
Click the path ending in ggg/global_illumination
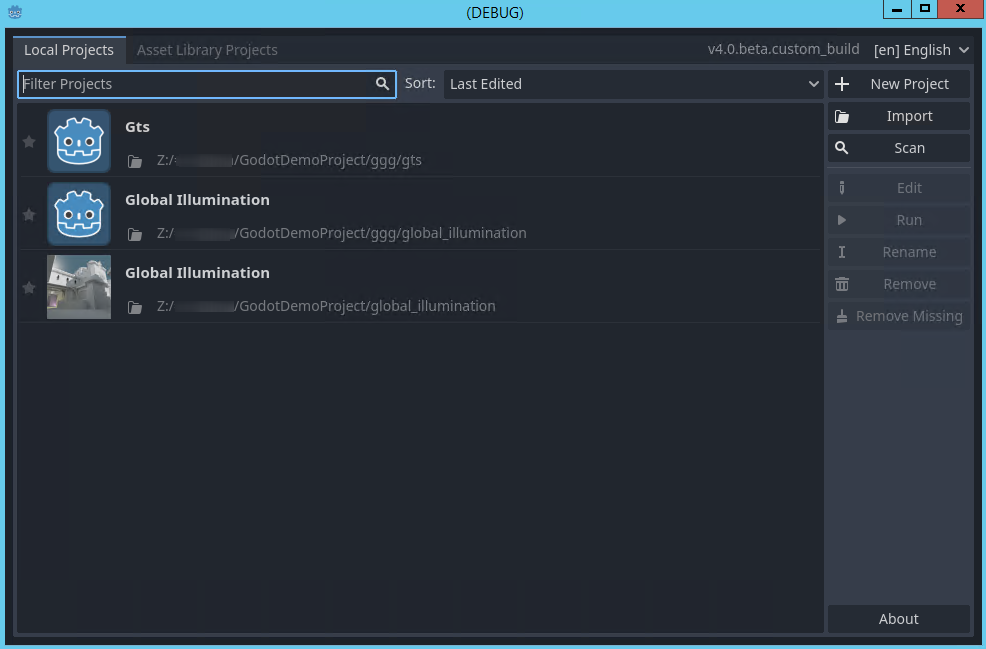pos(341,233)
